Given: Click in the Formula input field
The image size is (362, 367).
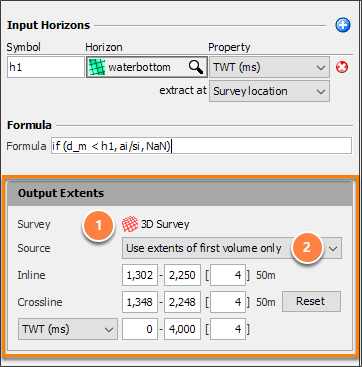Looking at the screenshot, I should [201, 146].
